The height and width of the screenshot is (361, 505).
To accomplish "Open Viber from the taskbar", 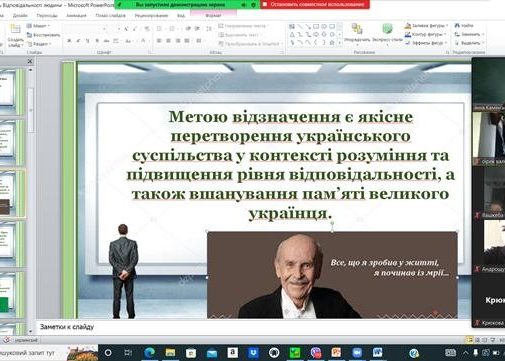I will tap(316, 352).
